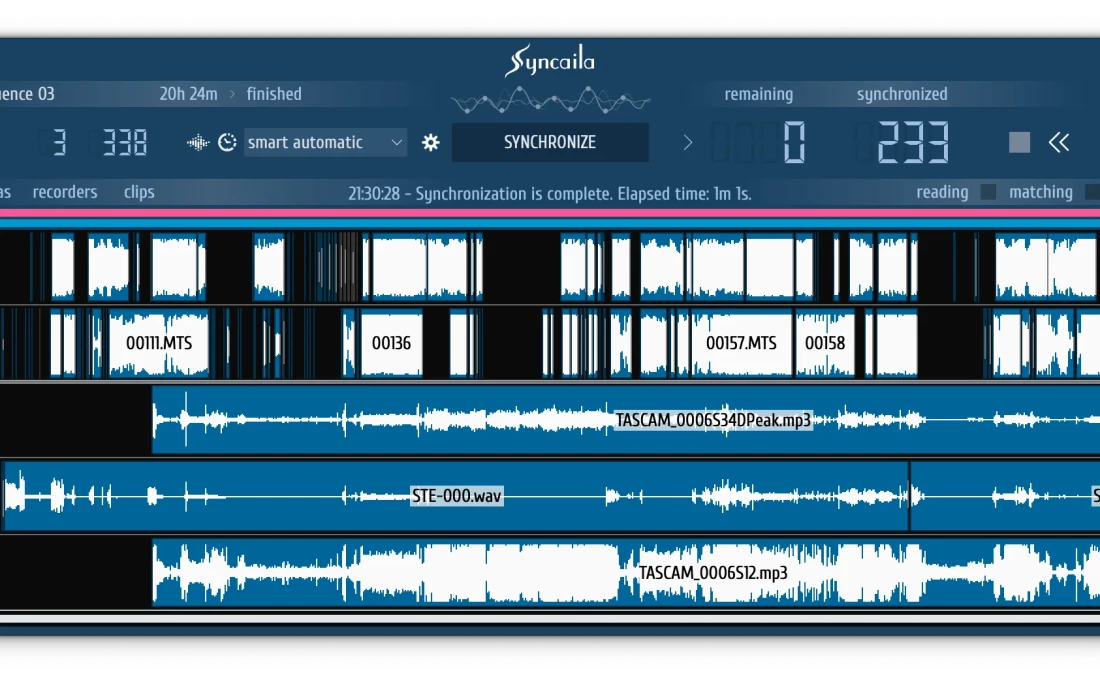This screenshot has height=684, width=1100.
Task: Toggle the reading indicator checkbox
Action: (x=988, y=192)
